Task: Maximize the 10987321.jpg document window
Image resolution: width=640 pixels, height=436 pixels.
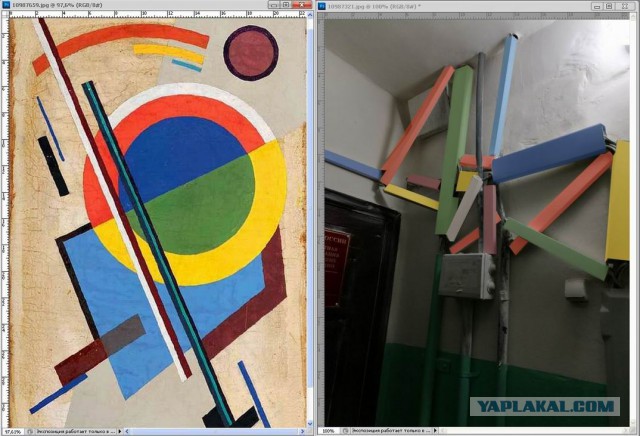Action: 609,6
